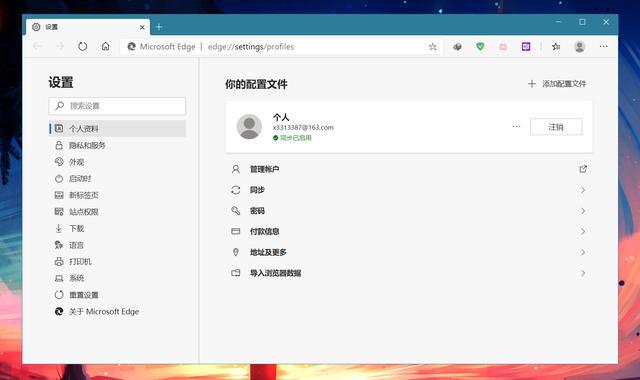Reload the page with refresh icon

point(82,47)
